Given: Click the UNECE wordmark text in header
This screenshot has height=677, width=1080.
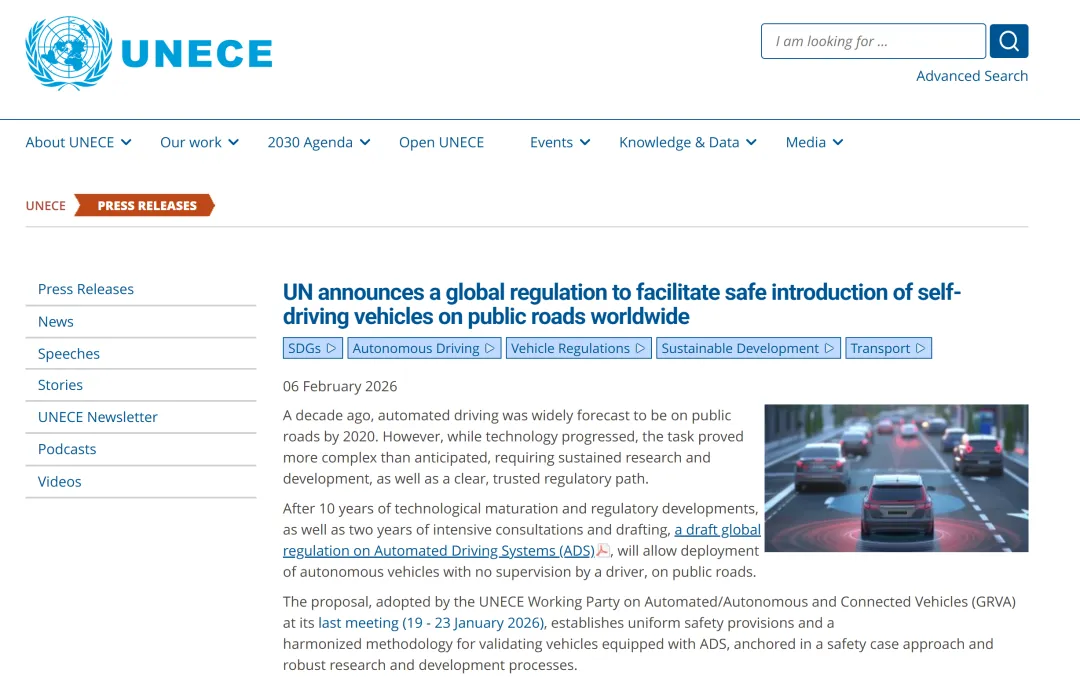Looking at the screenshot, I should (197, 54).
